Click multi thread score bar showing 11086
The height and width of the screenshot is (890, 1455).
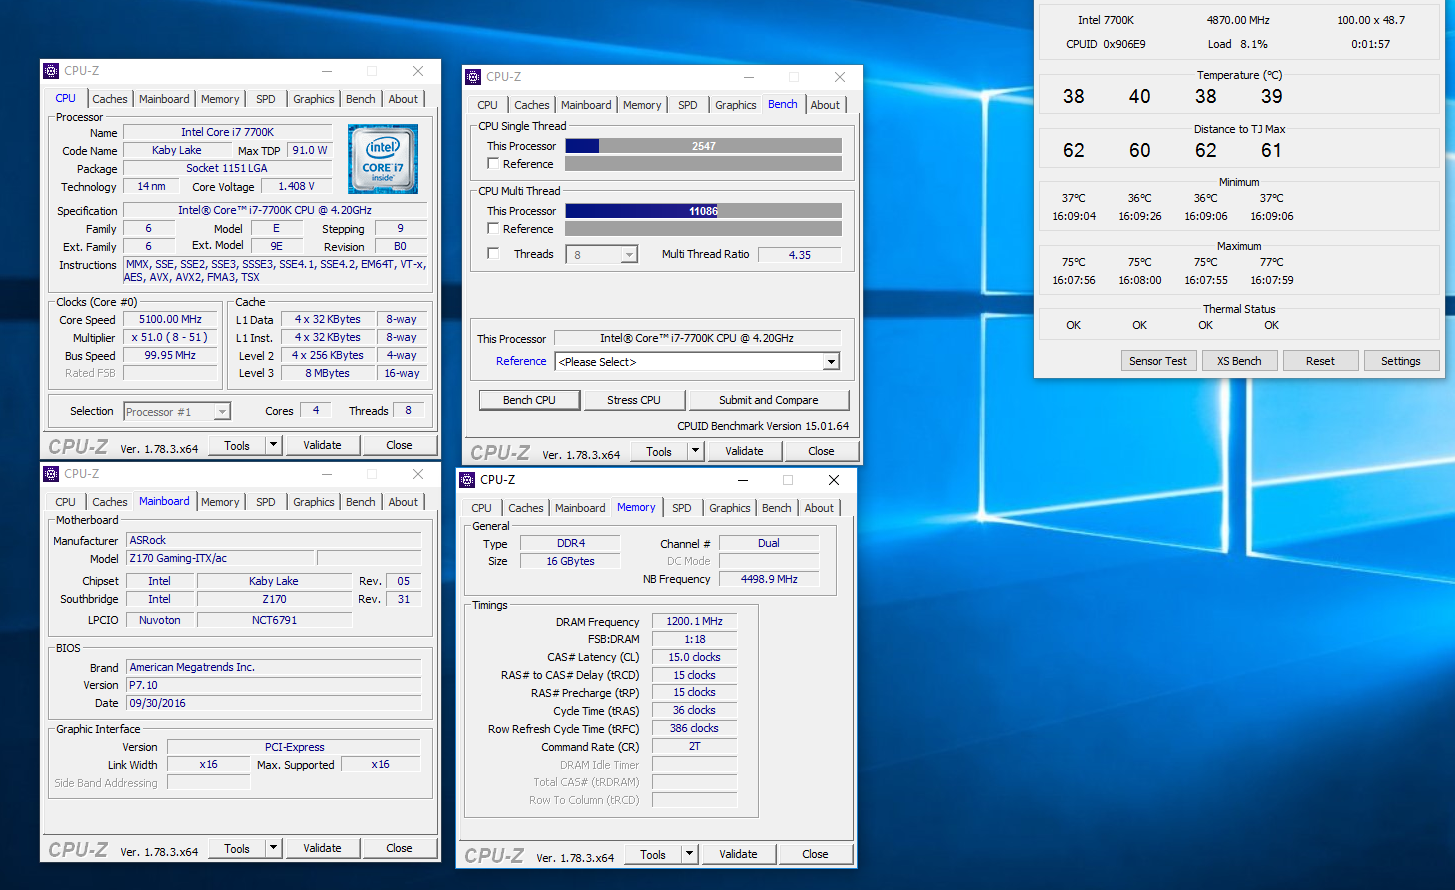point(704,211)
